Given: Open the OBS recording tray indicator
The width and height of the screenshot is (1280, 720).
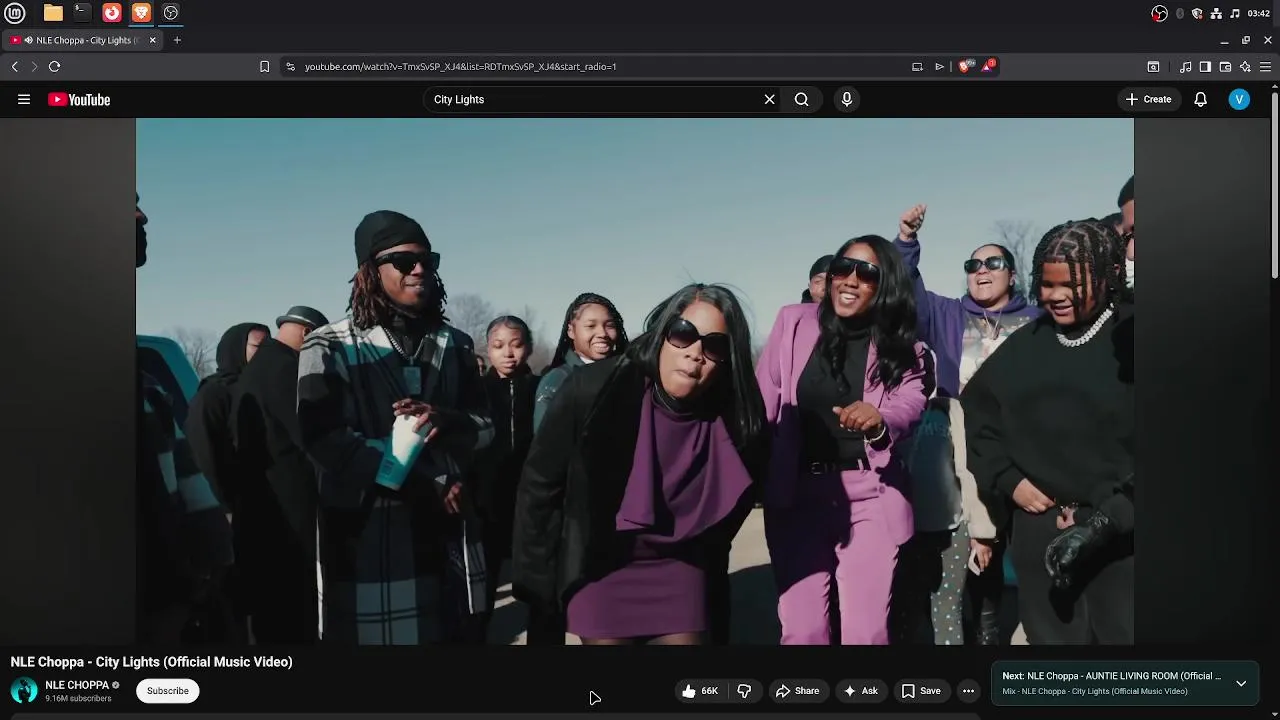Looking at the screenshot, I should [1159, 13].
